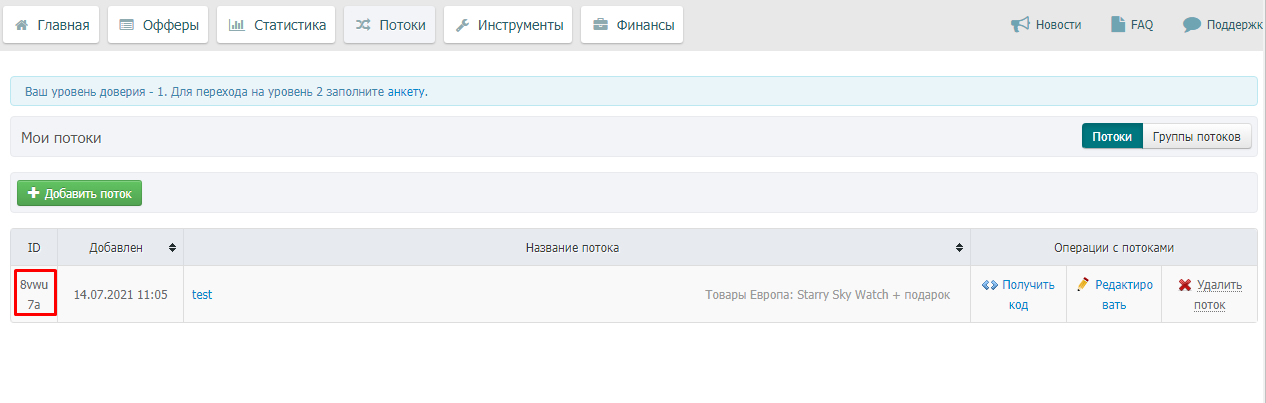Click the speech bubble support icon
1266x403 pixels.
point(1191,25)
